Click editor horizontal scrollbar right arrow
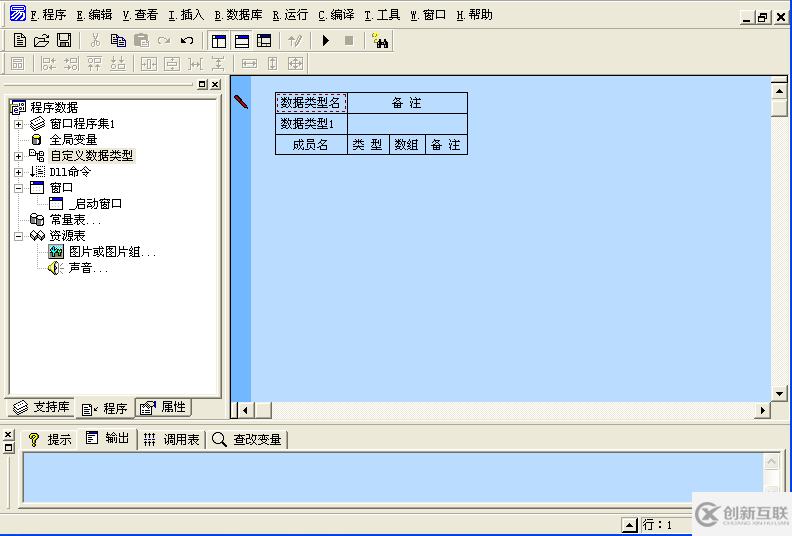 (763, 410)
